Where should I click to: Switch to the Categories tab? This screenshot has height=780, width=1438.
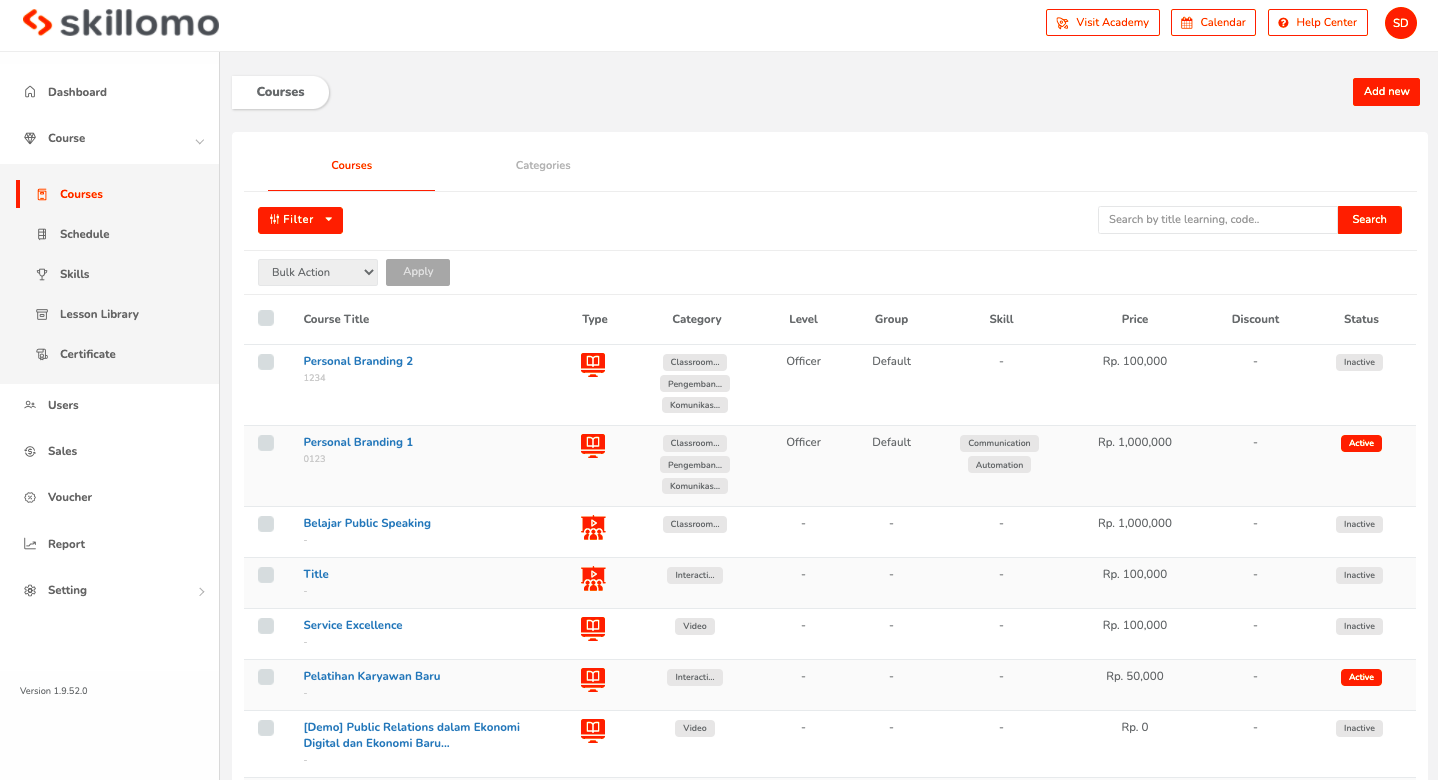pyautogui.click(x=543, y=165)
